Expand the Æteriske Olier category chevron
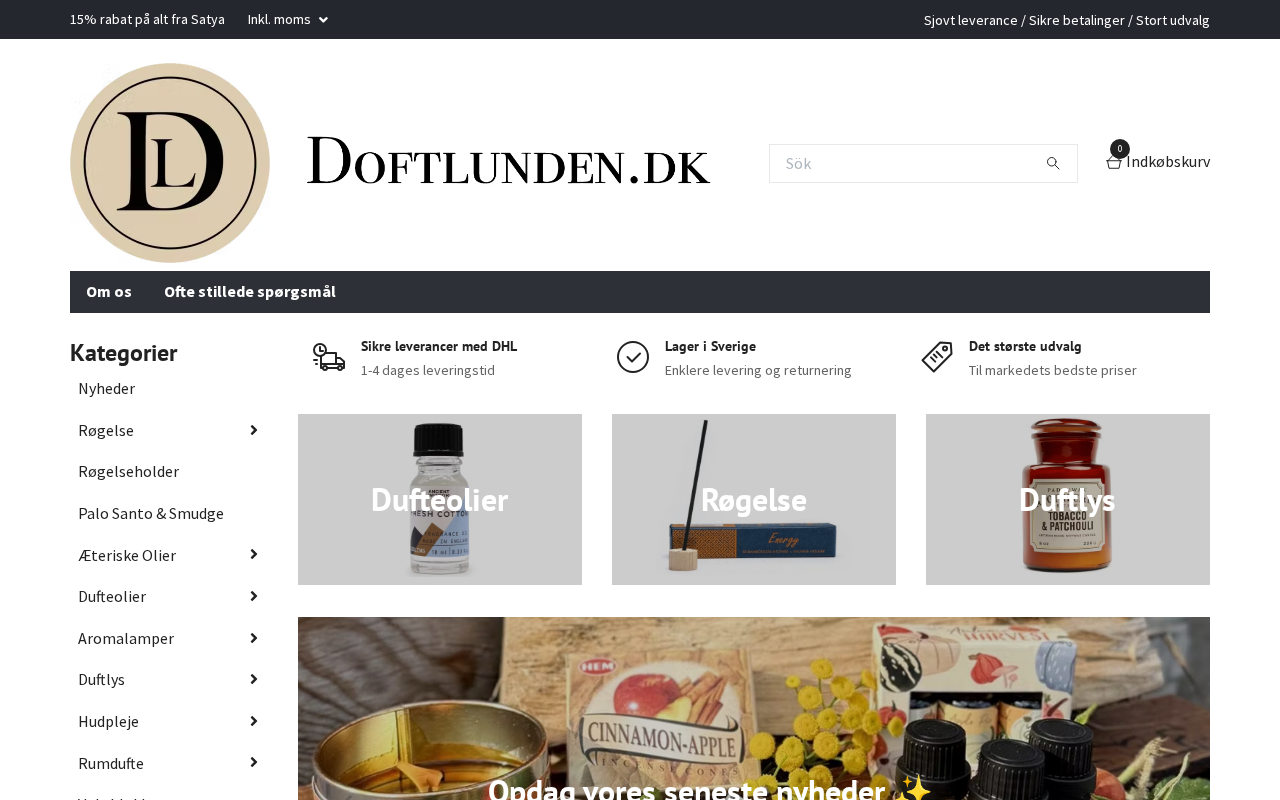The image size is (1280, 800). (254, 555)
